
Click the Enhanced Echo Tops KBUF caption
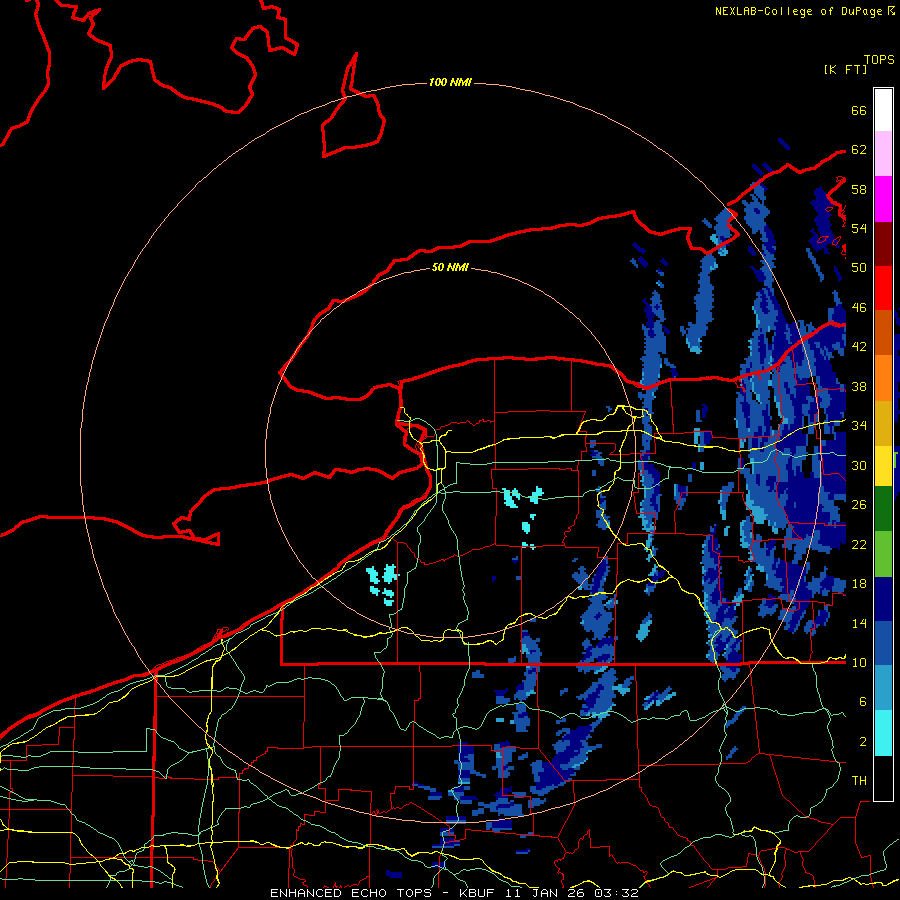[454, 893]
